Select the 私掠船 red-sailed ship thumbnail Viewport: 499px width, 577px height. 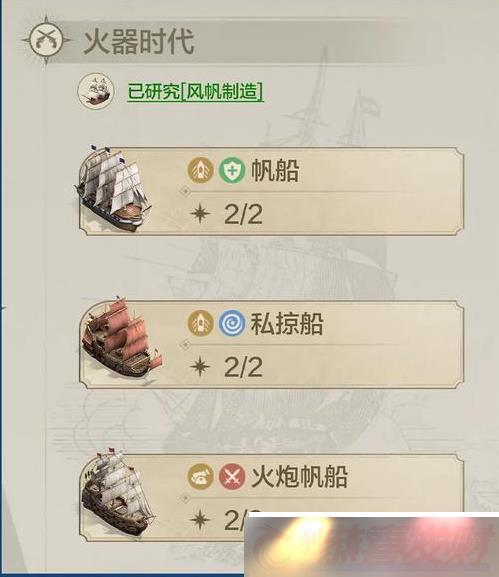(120, 341)
